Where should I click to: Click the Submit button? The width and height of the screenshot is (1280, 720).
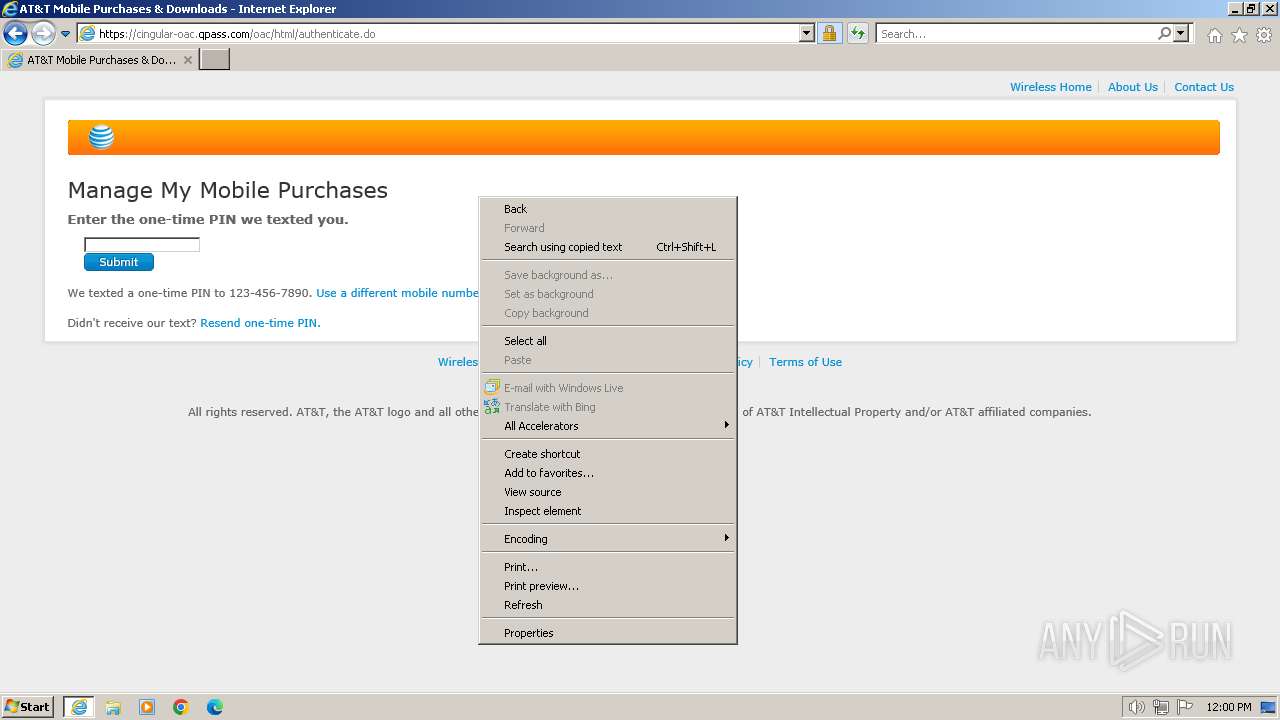(119, 262)
